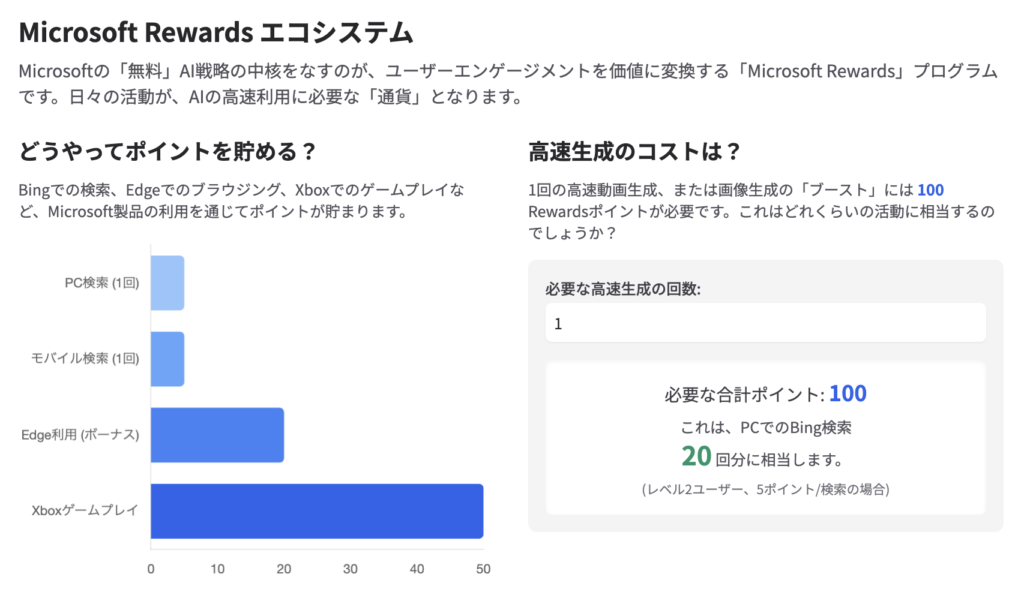Click the モバイル検索 (1回) axis label

click(85, 359)
